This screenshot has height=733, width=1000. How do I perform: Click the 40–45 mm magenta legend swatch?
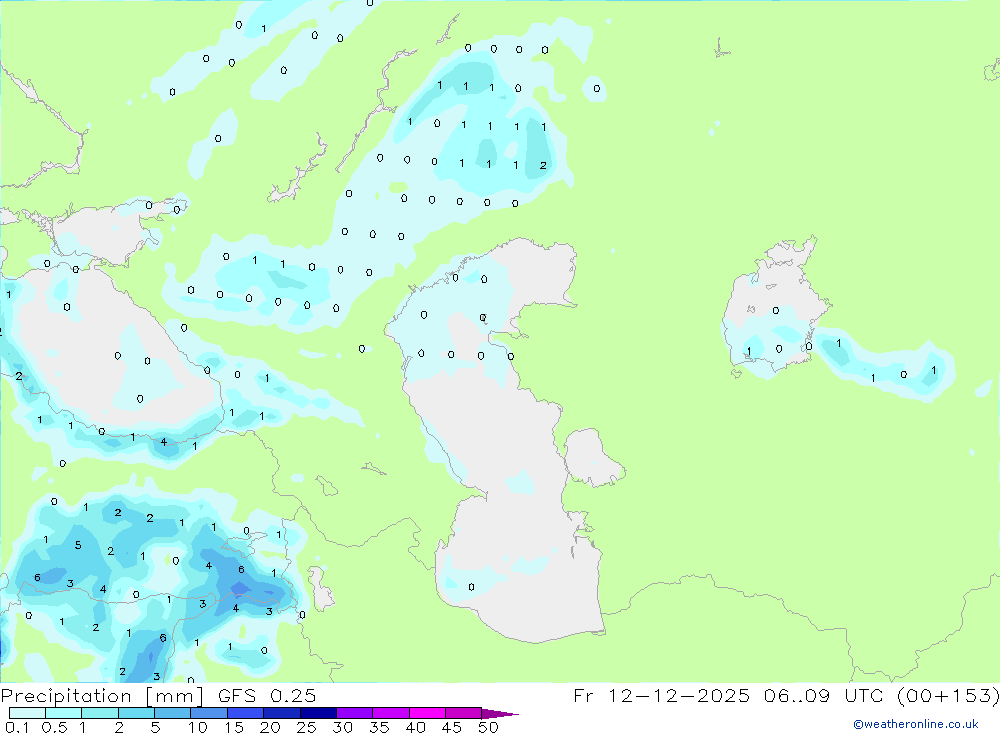point(427,713)
